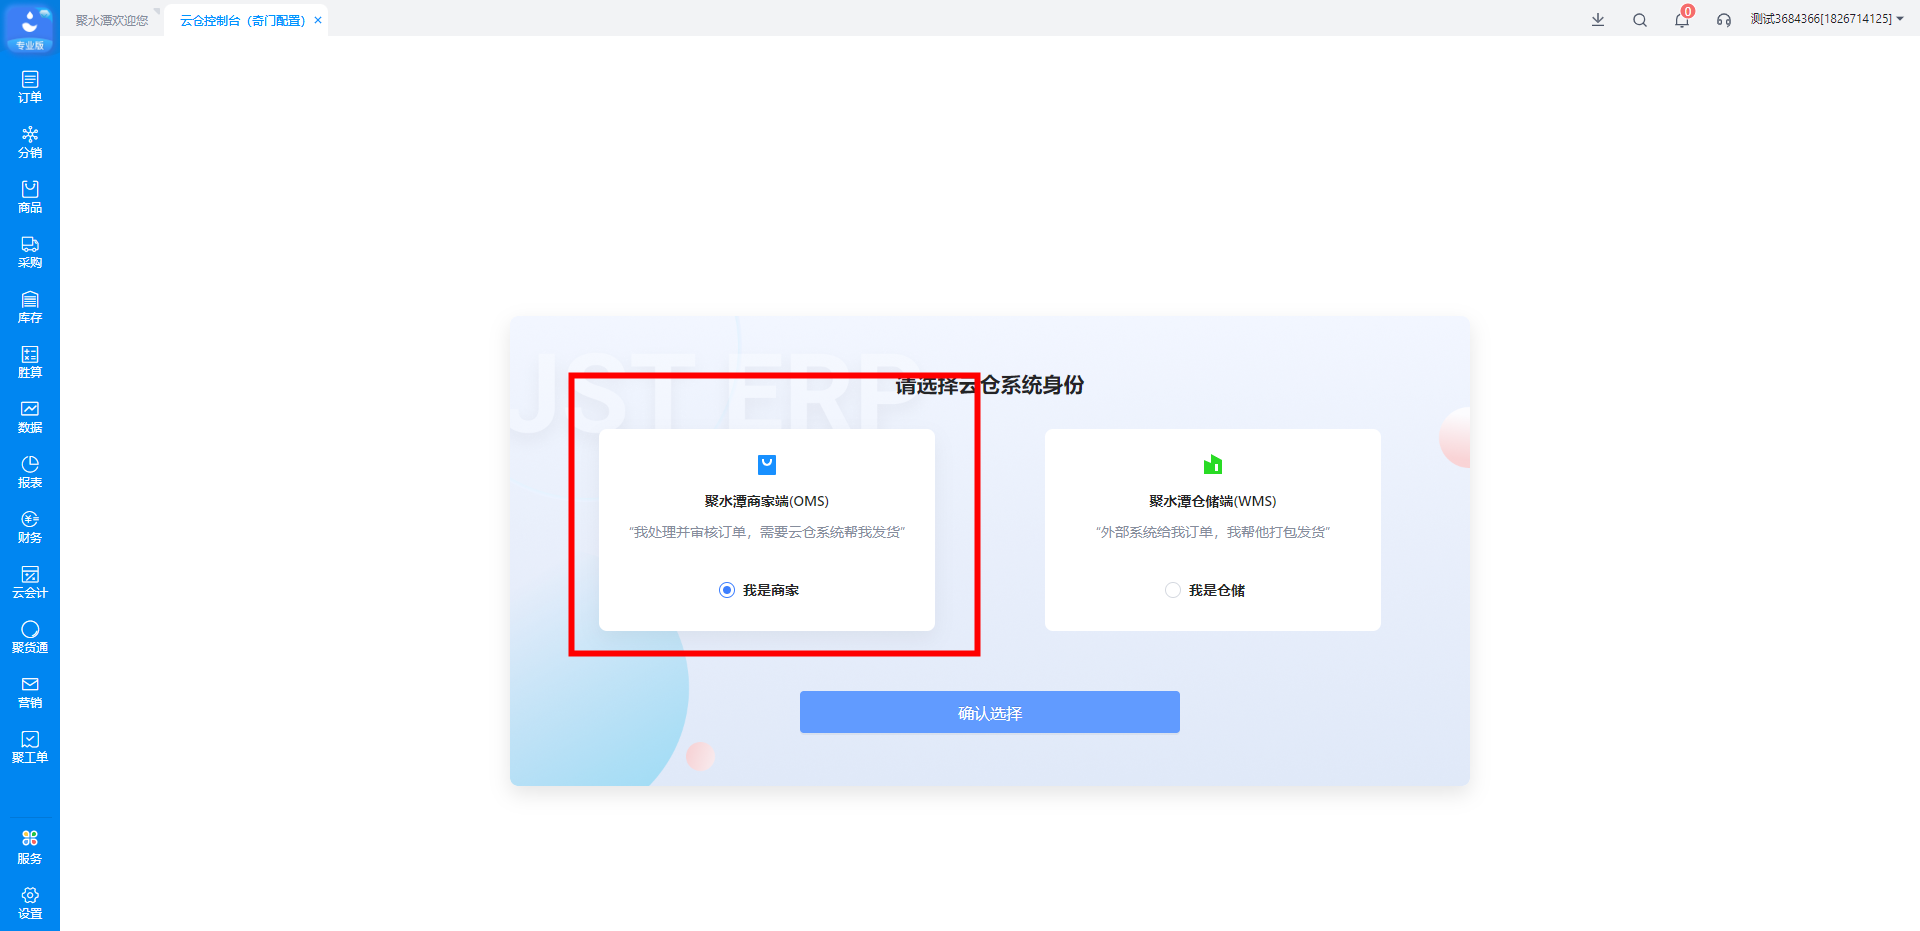Click the 聚水潭 logo in the sidebar

click(30, 28)
